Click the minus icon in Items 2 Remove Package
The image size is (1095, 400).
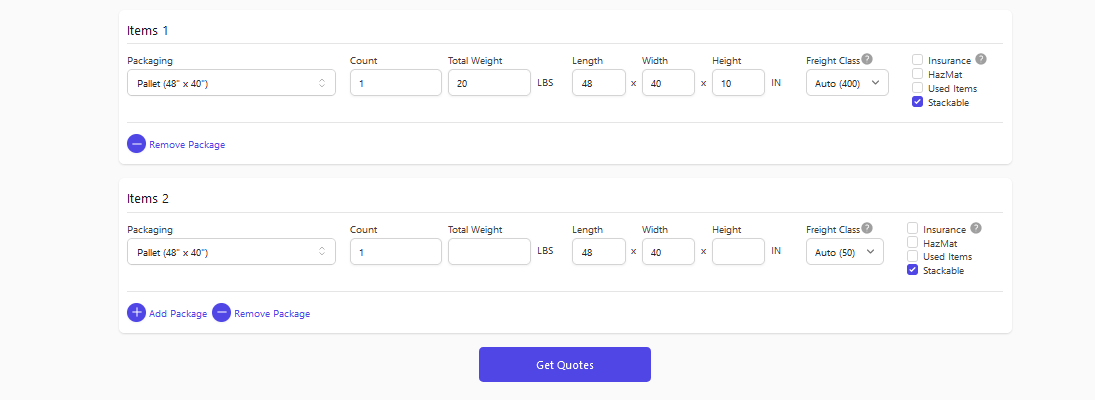click(x=221, y=313)
